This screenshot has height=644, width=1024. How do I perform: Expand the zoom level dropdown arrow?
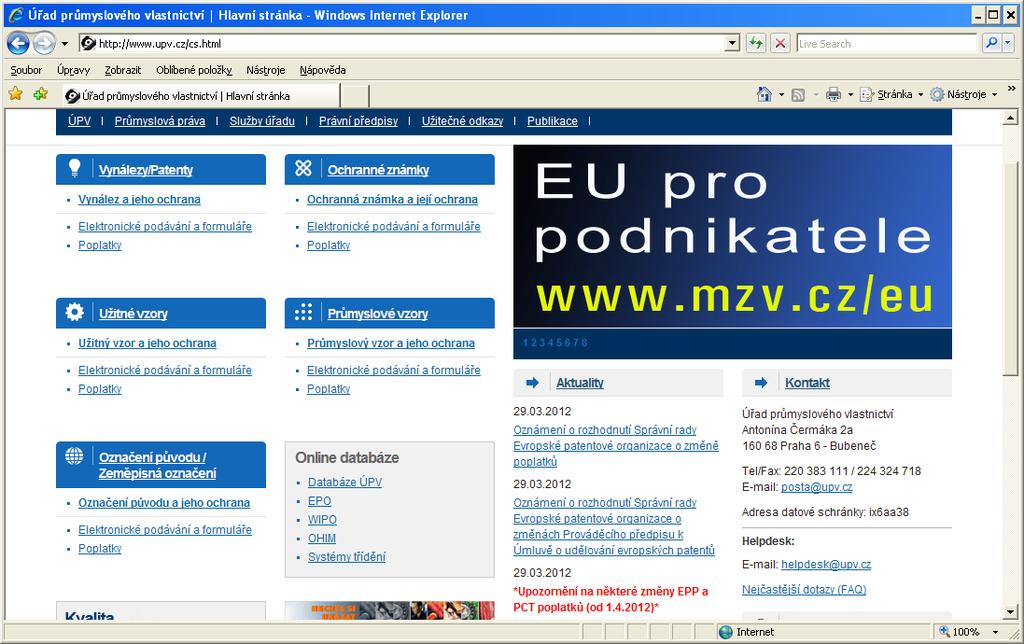point(996,632)
